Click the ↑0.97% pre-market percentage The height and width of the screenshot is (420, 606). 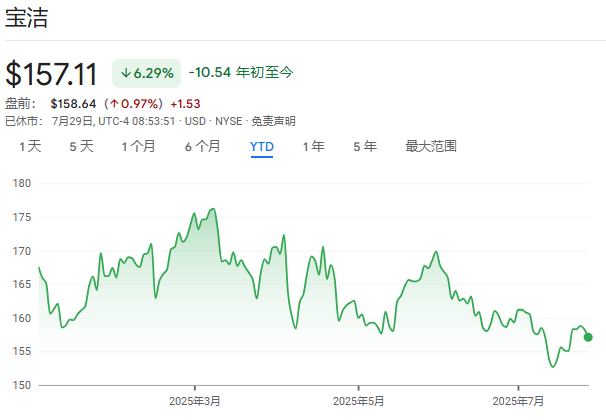134,104
